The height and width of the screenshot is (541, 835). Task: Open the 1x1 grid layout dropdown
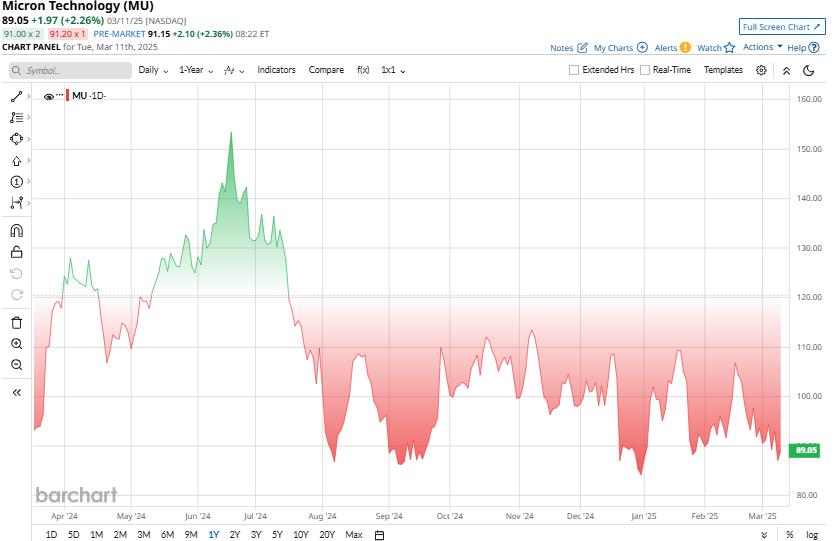(393, 70)
